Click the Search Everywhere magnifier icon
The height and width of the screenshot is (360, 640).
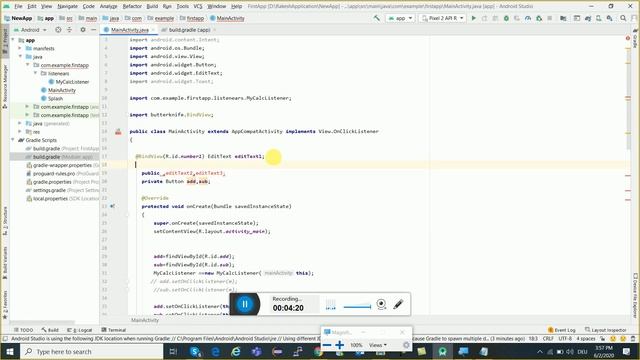click(x=623, y=18)
